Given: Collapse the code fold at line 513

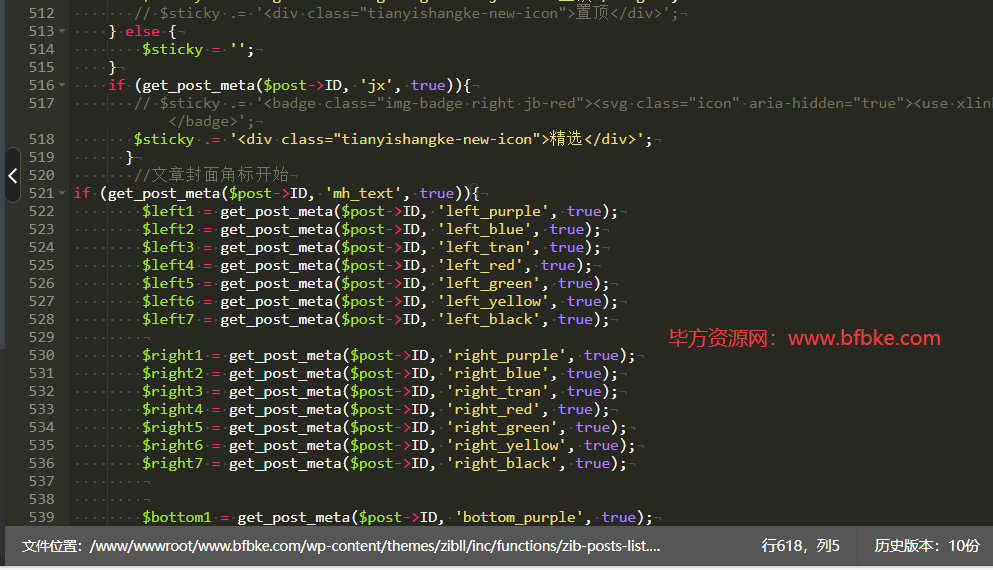Looking at the screenshot, I should [x=62, y=31].
